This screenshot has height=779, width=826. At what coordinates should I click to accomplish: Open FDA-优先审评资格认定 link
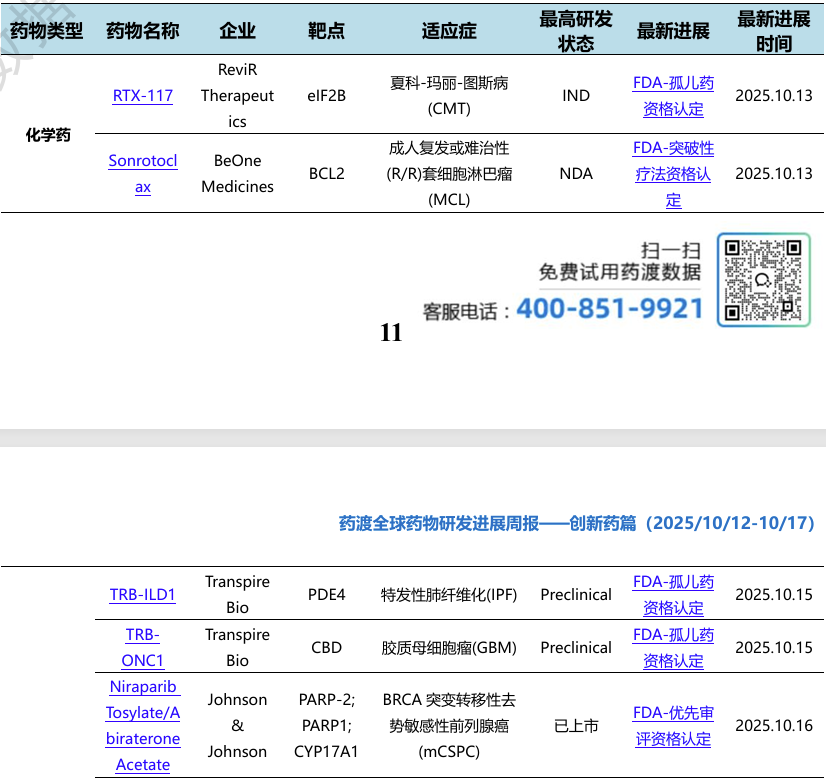coord(673,725)
